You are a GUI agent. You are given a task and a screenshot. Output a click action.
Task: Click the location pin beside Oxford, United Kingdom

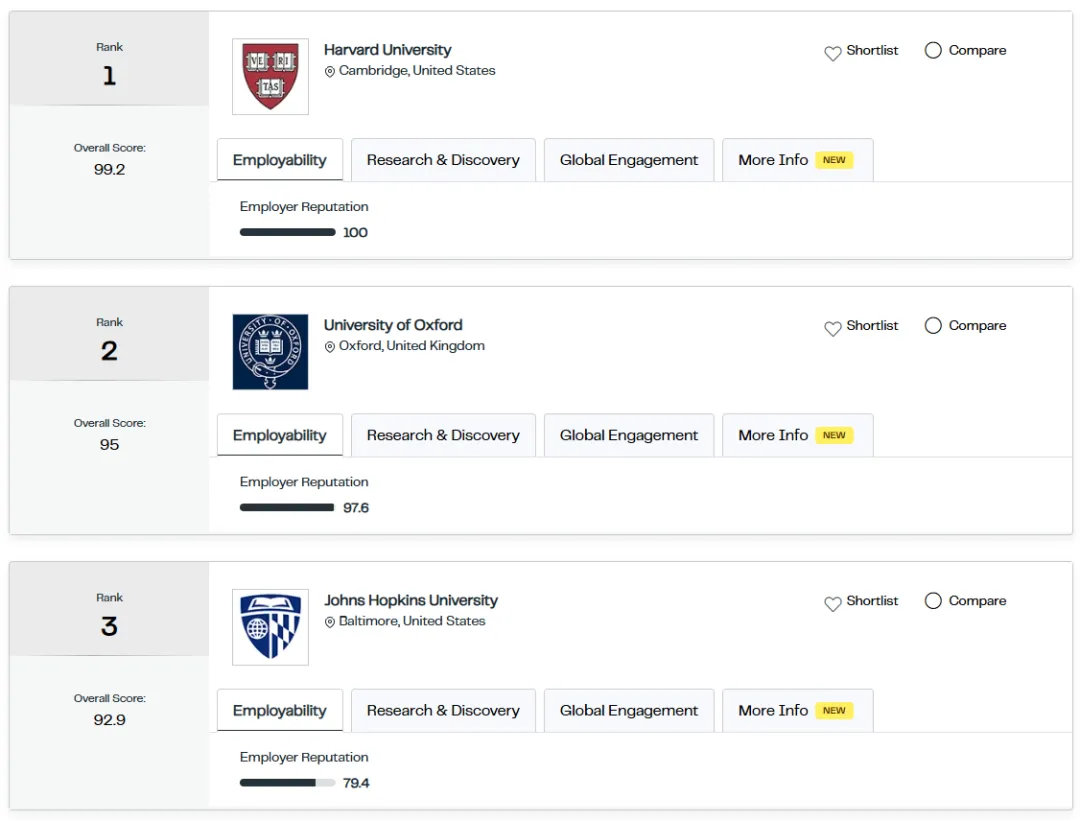coord(330,347)
